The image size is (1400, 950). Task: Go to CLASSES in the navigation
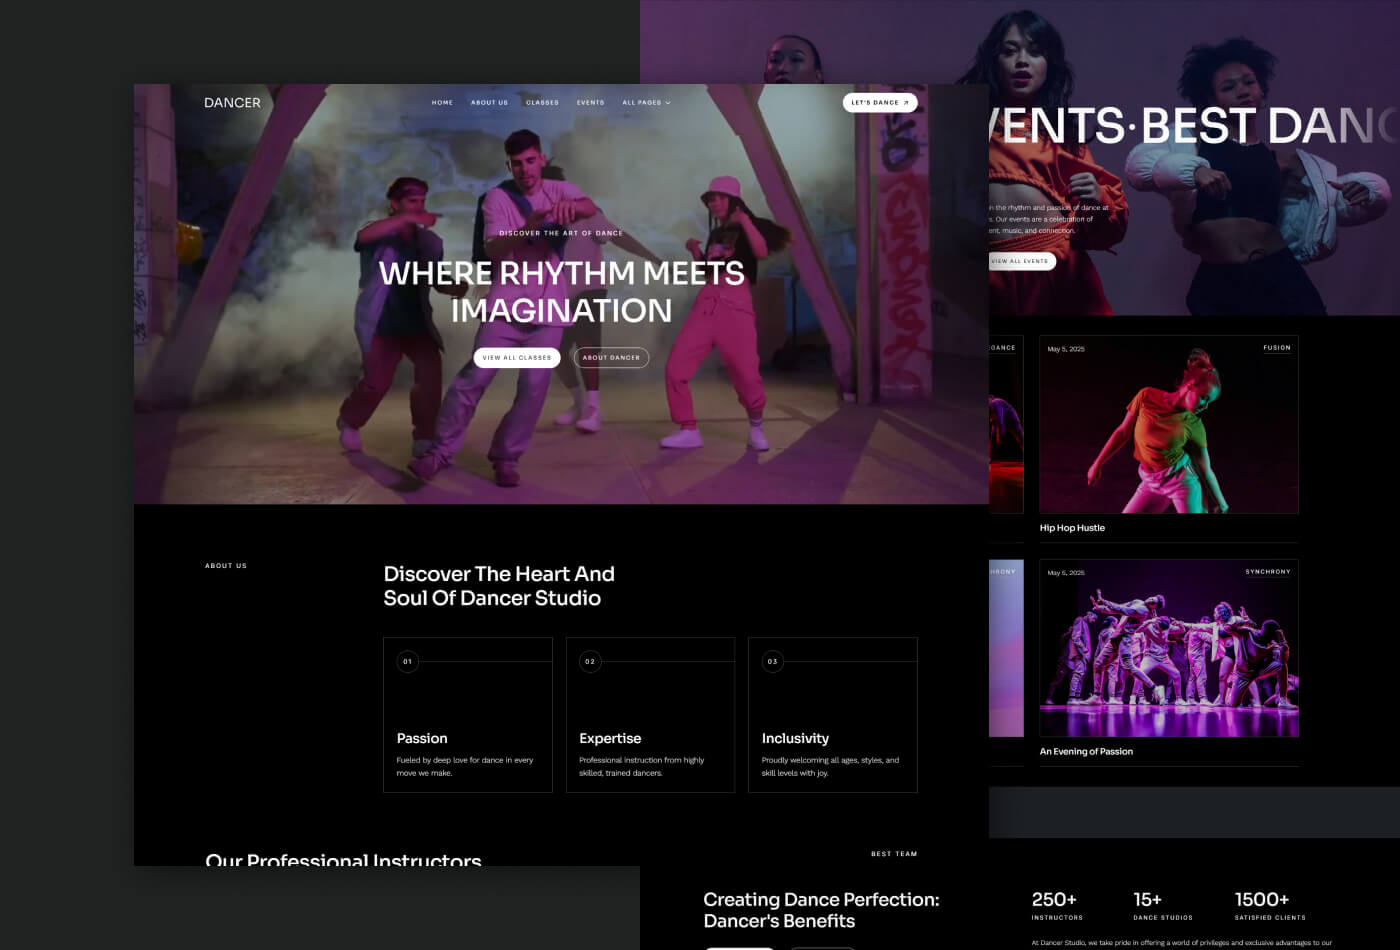pos(542,102)
